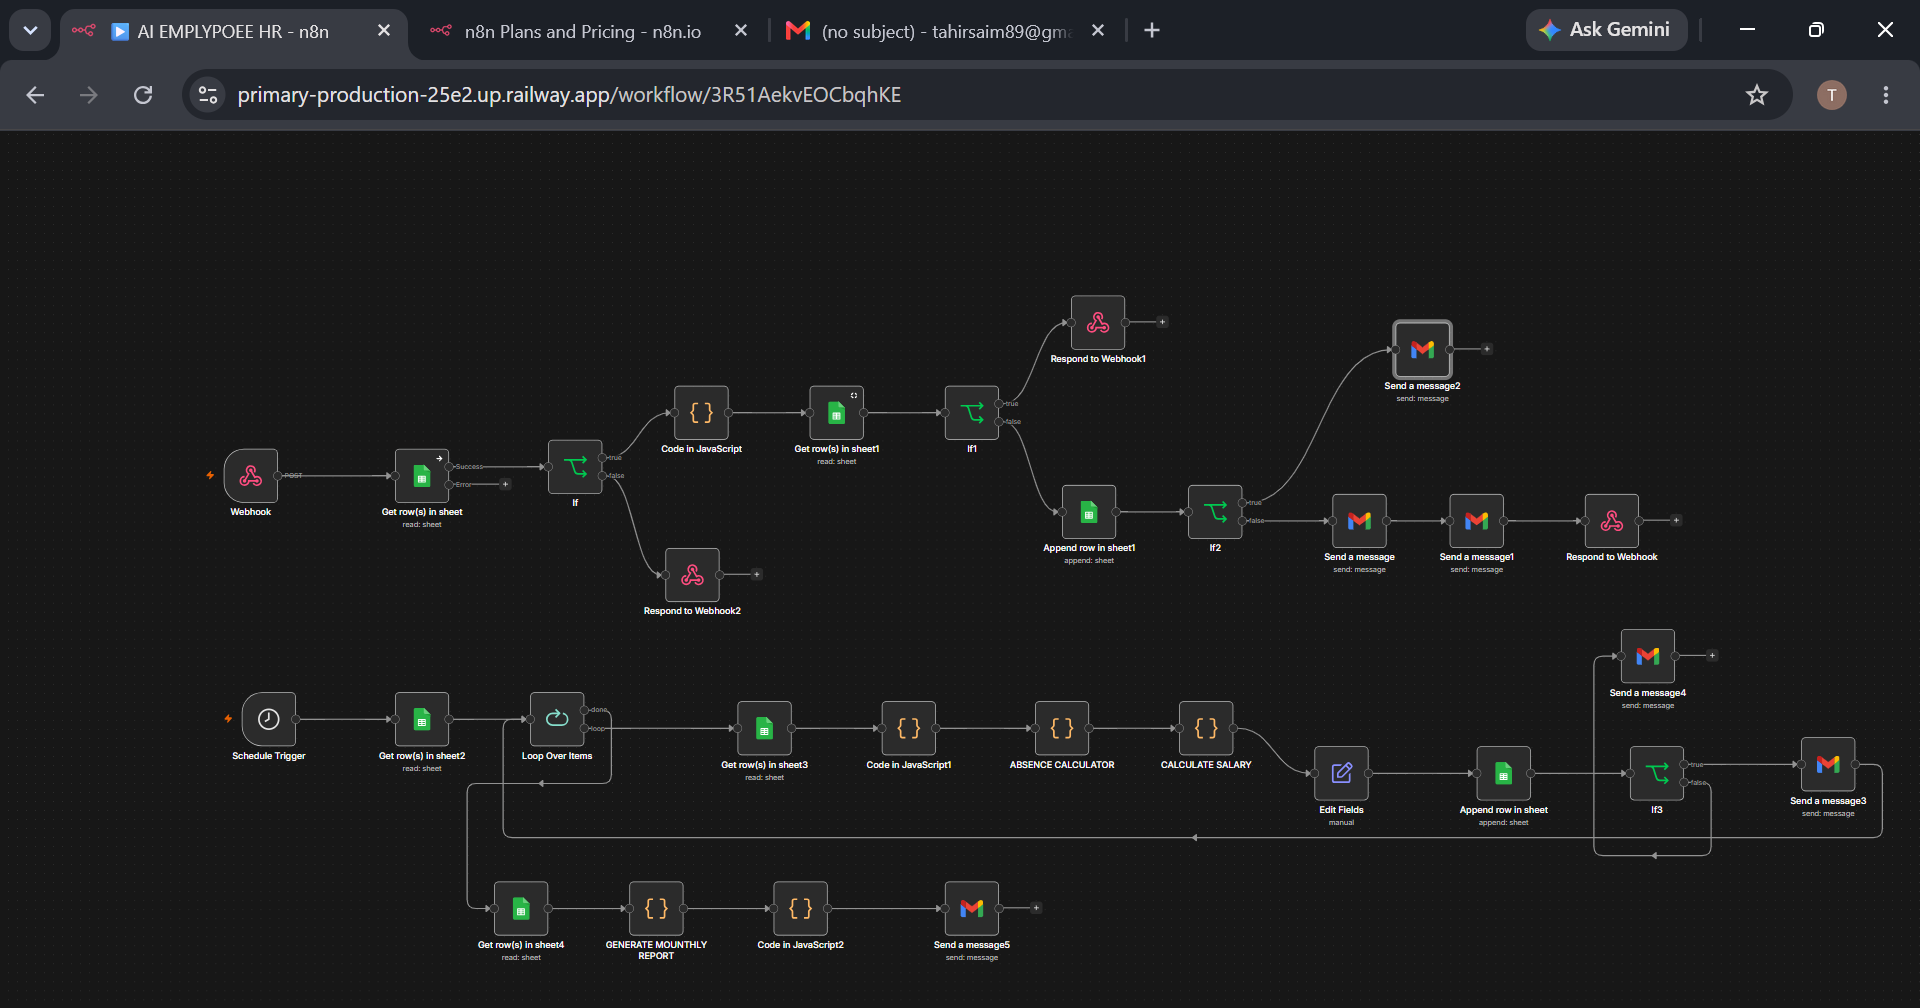Select the Get row(s) in sheet1 node
The image size is (1920, 1008).
click(x=837, y=412)
